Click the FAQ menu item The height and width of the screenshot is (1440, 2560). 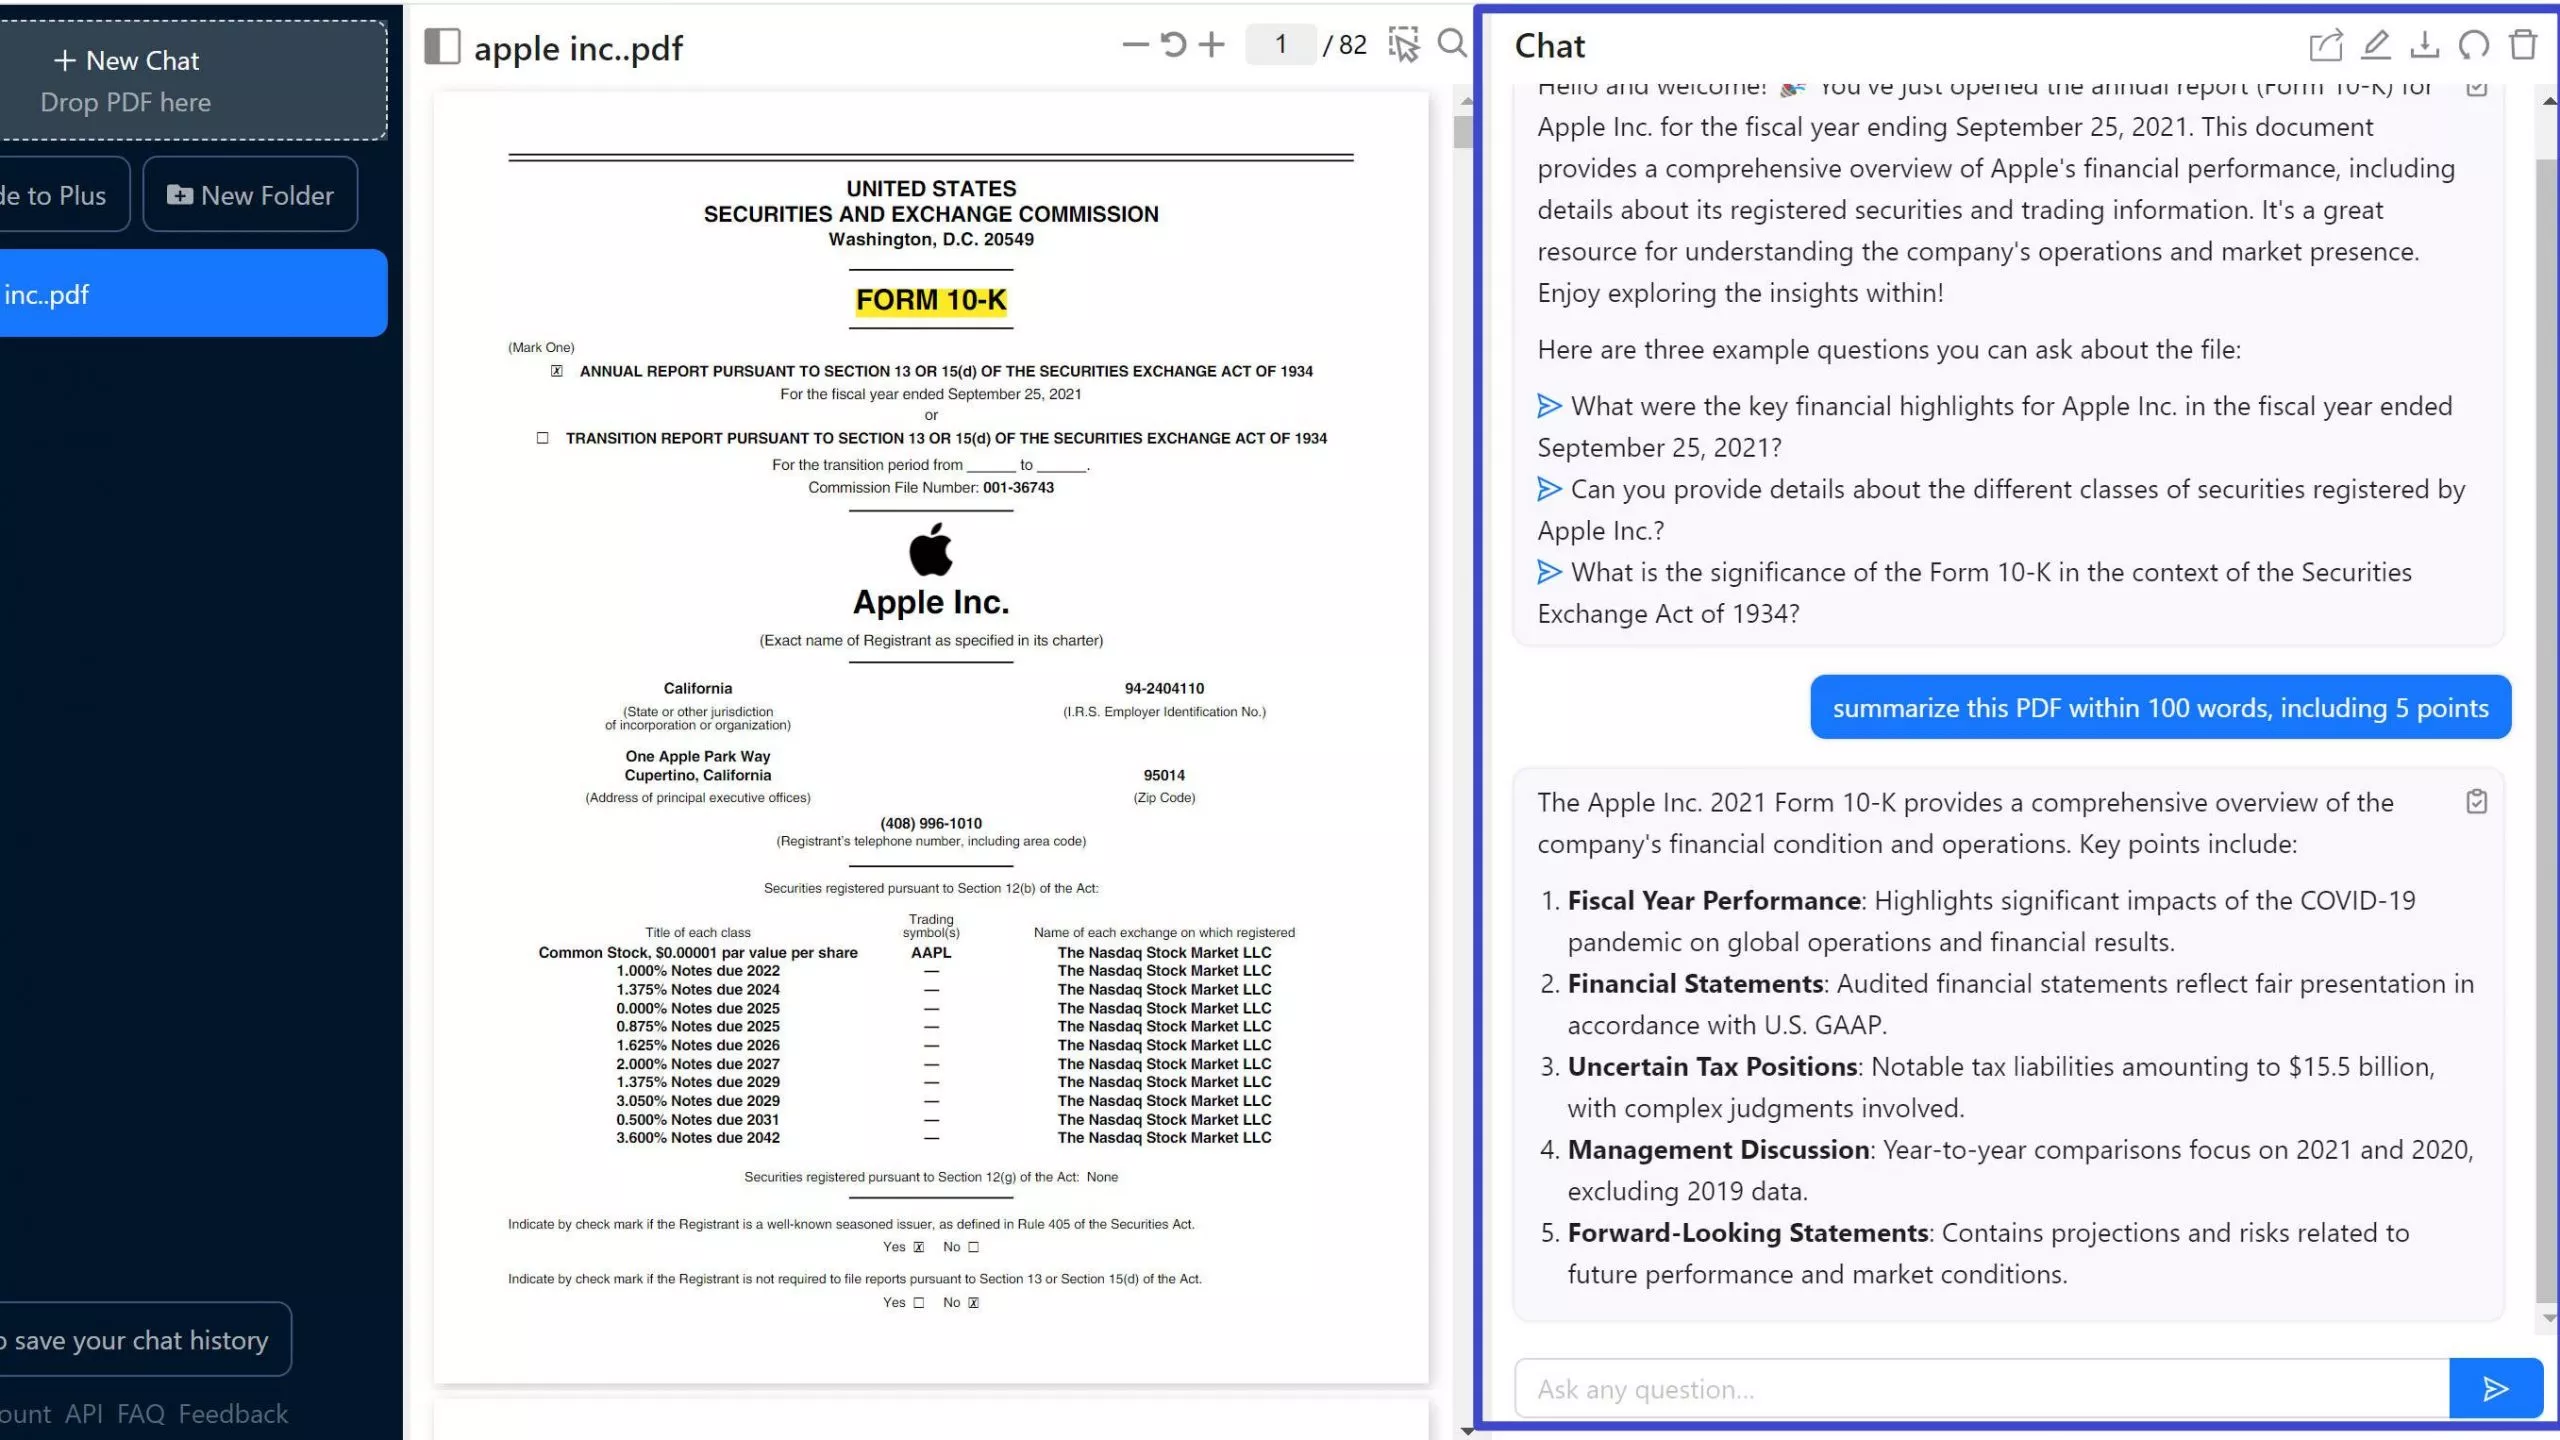pyautogui.click(x=141, y=1414)
